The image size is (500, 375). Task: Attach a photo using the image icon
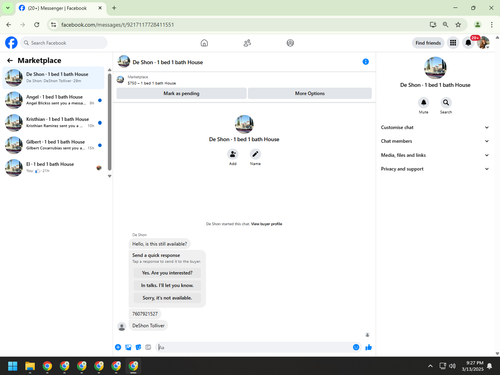[128, 347]
